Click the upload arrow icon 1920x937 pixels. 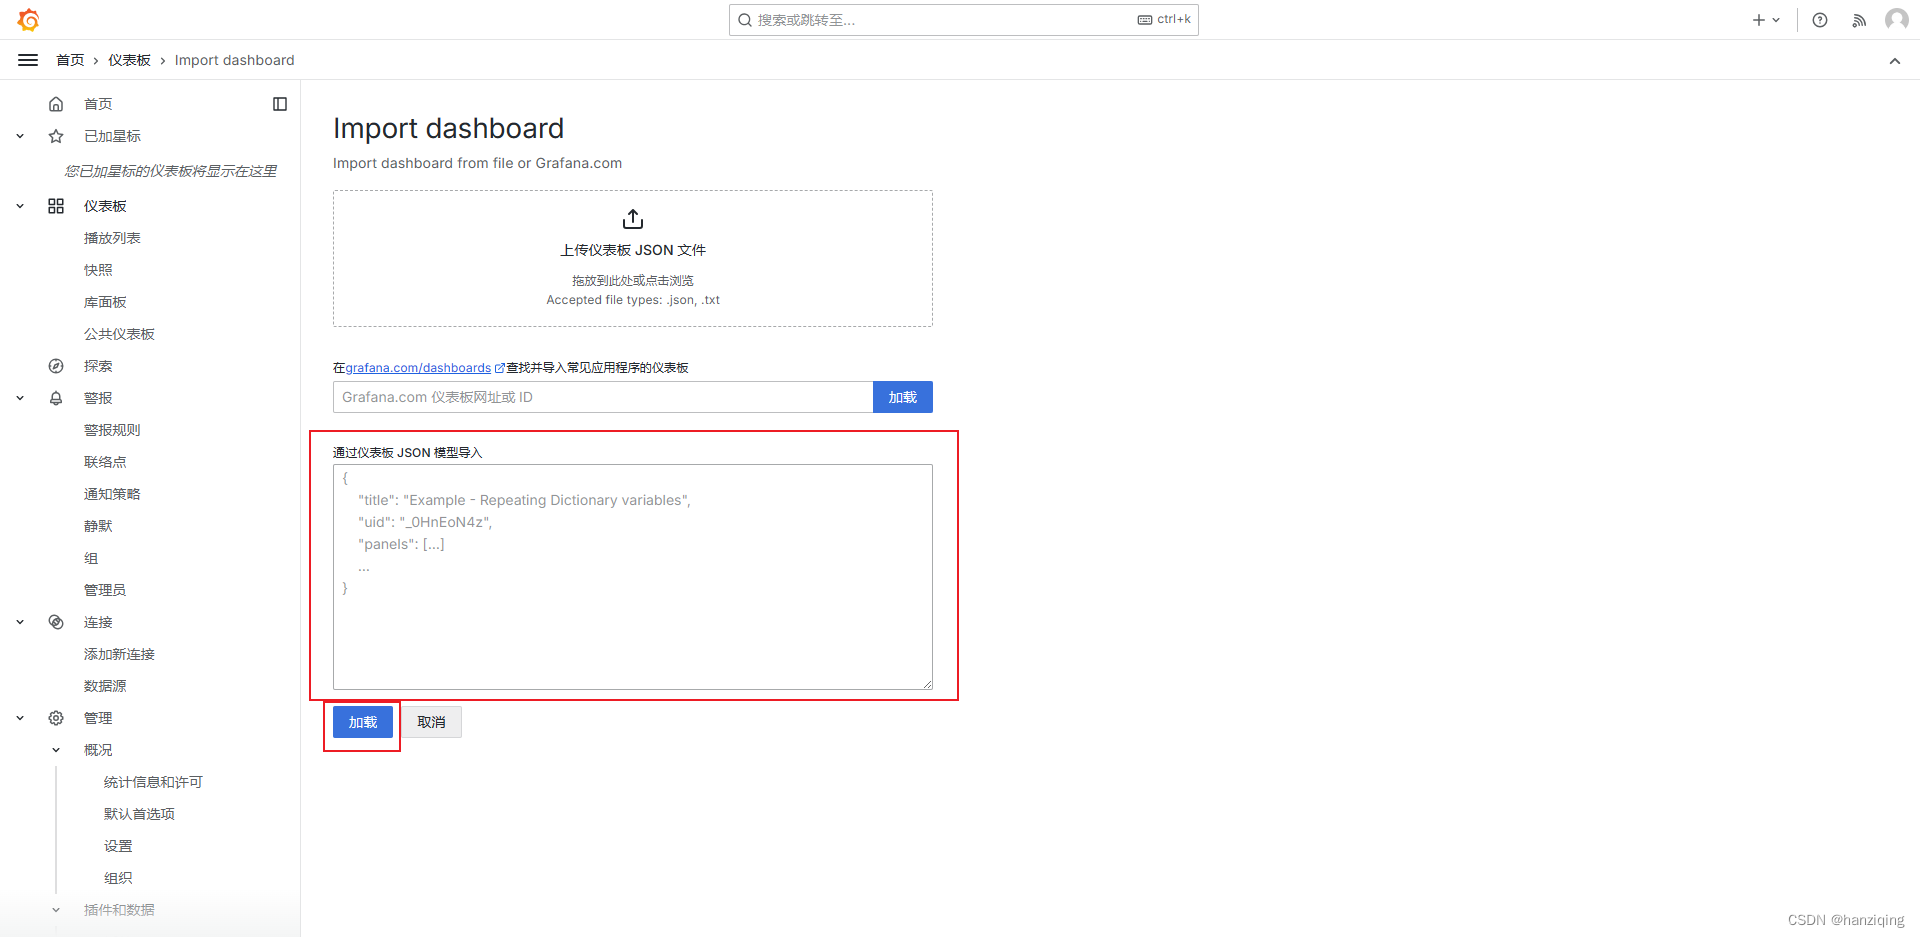pos(633,219)
